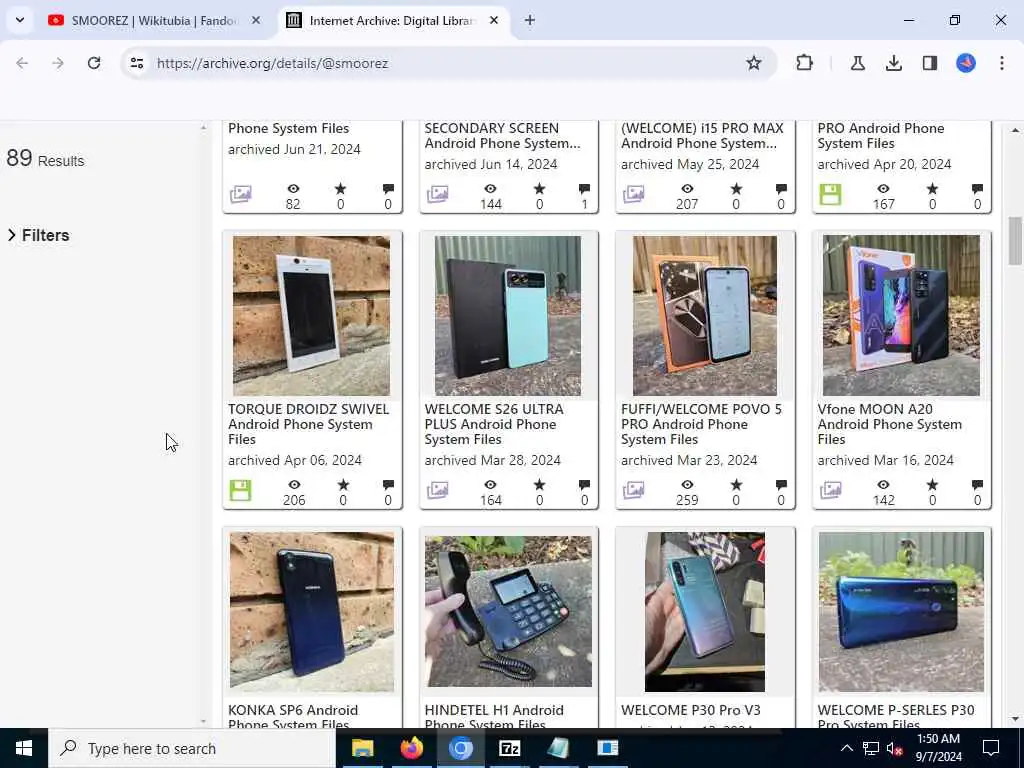
Task: Click views eye icon on Vfone MOON A20 card
Action: click(x=884, y=485)
